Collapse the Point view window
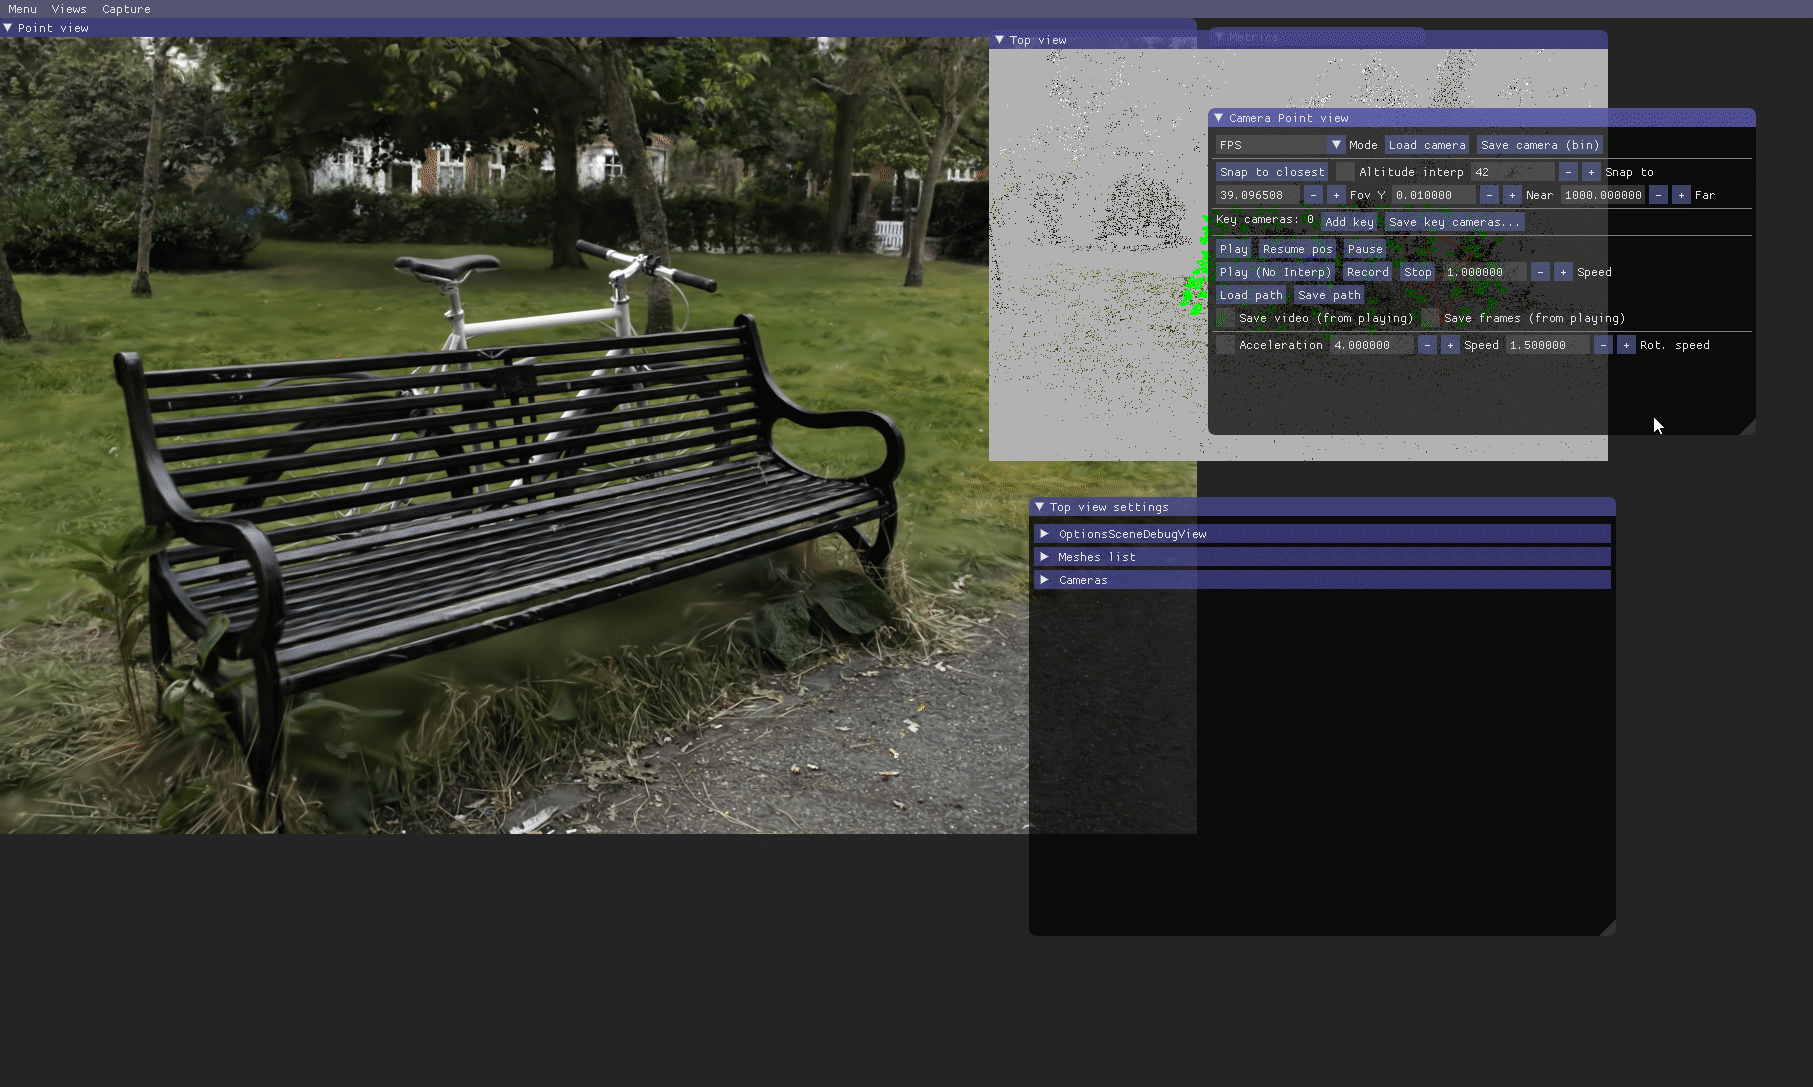This screenshot has height=1087, width=1813. pyautogui.click(x=8, y=28)
